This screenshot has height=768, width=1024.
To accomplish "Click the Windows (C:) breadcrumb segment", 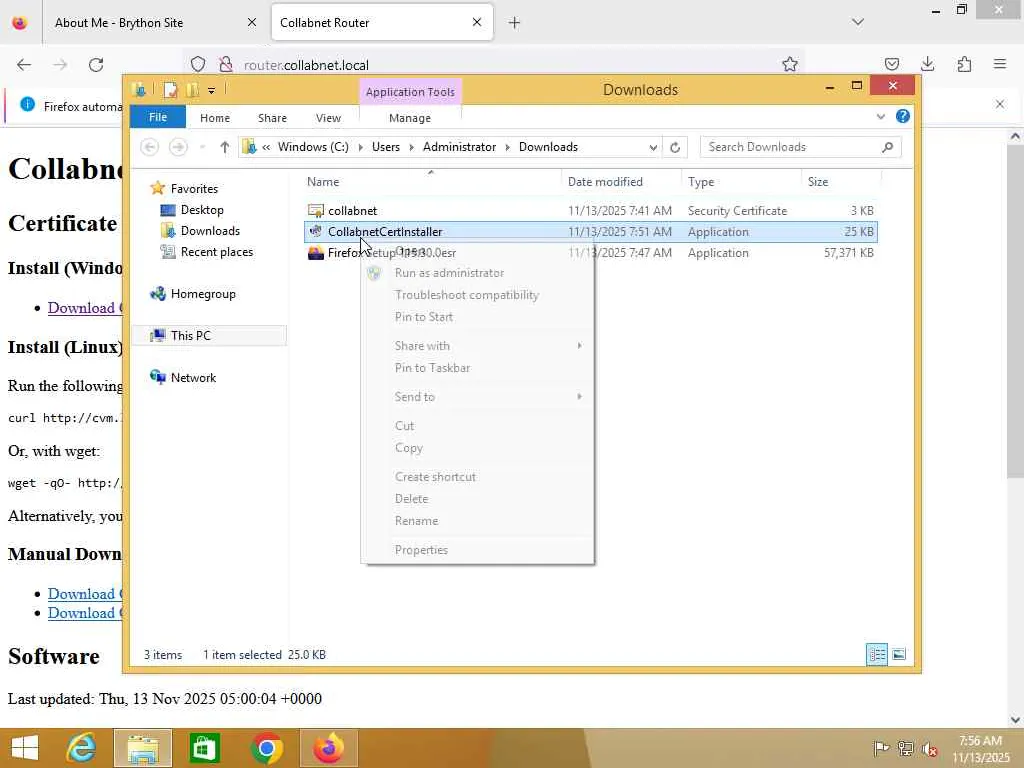I will point(313,147).
